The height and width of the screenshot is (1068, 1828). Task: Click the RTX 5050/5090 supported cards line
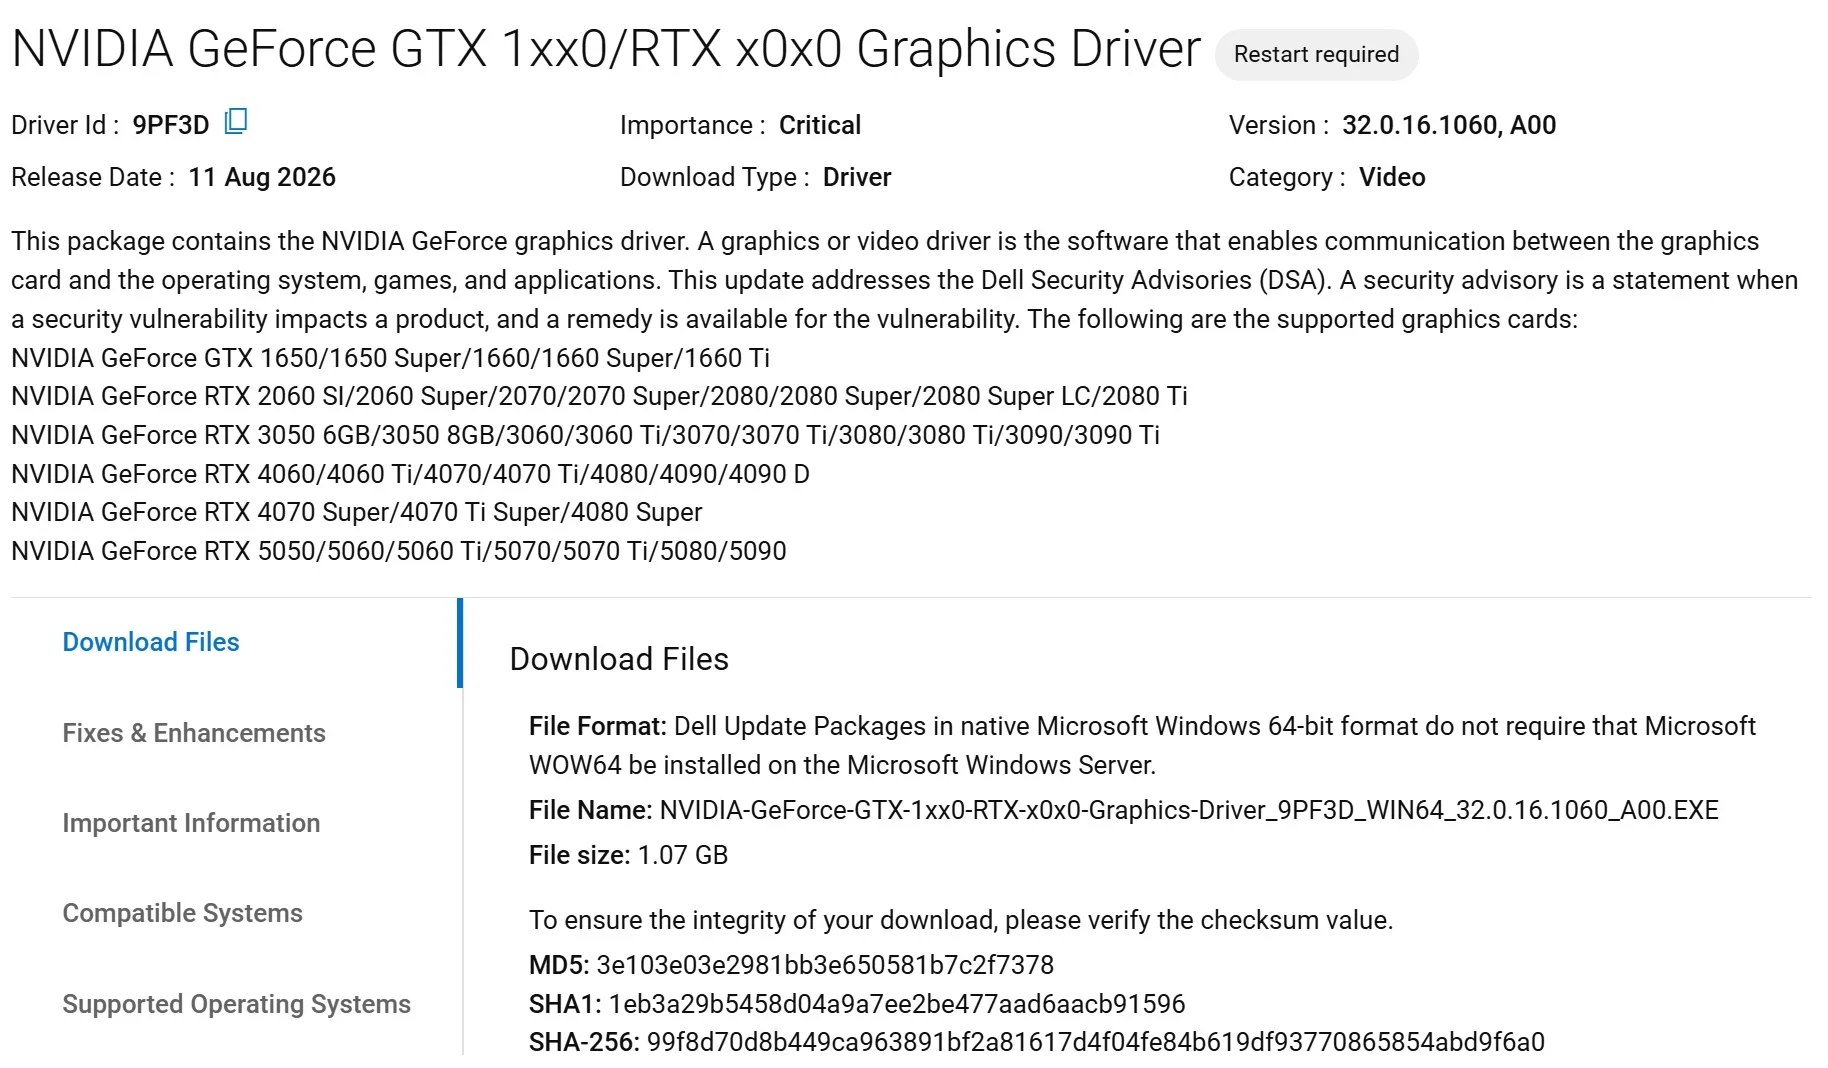[x=399, y=551]
